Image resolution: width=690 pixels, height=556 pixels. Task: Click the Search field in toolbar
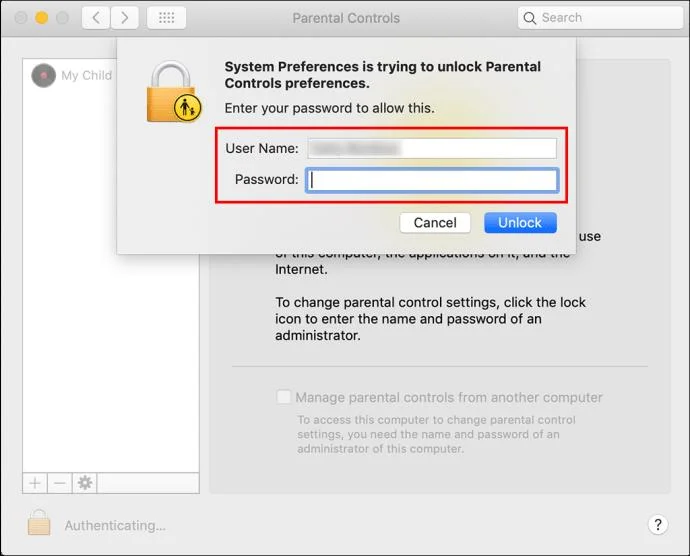(x=600, y=18)
